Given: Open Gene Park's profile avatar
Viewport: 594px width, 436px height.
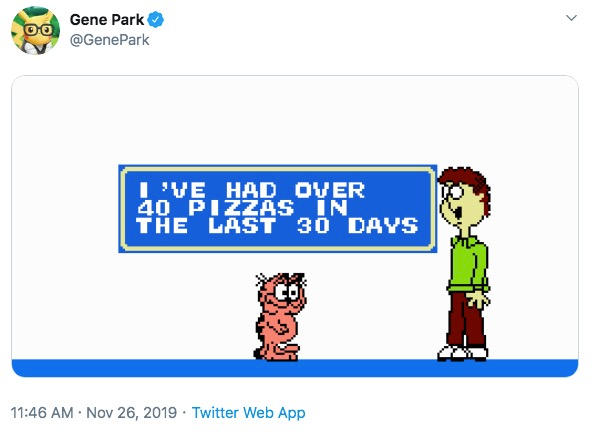Looking at the screenshot, I should click(x=35, y=30).
